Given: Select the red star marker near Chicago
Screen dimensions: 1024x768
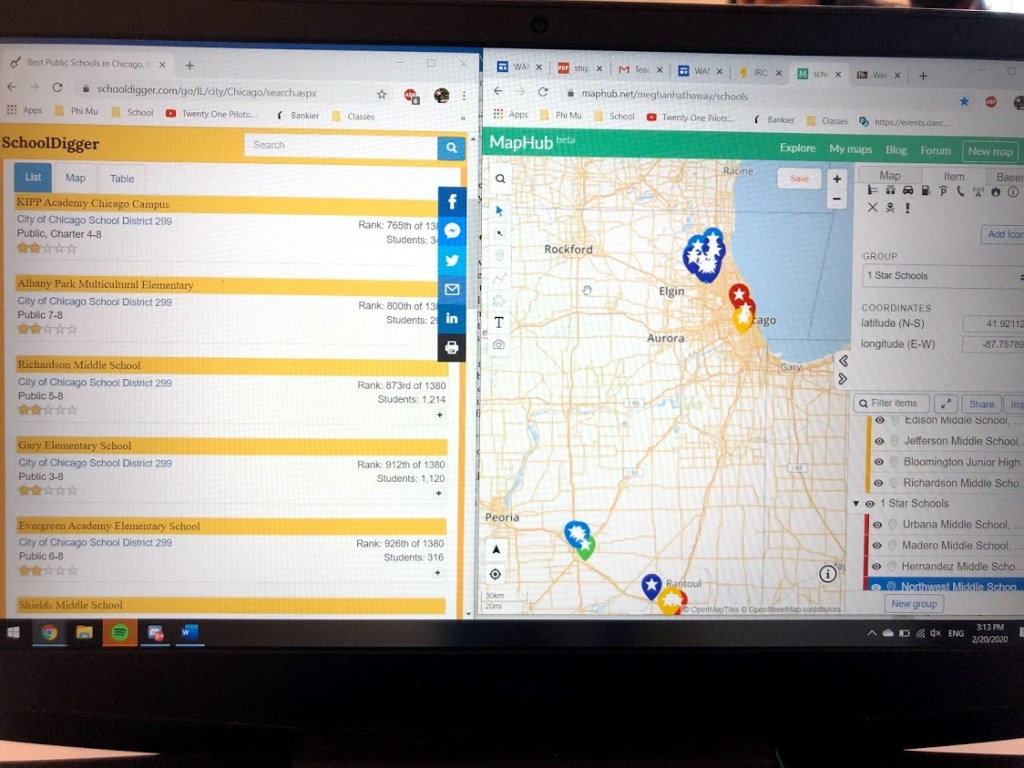Looking at the screenshot, I should pyautogui.click(x=738, y=294).
